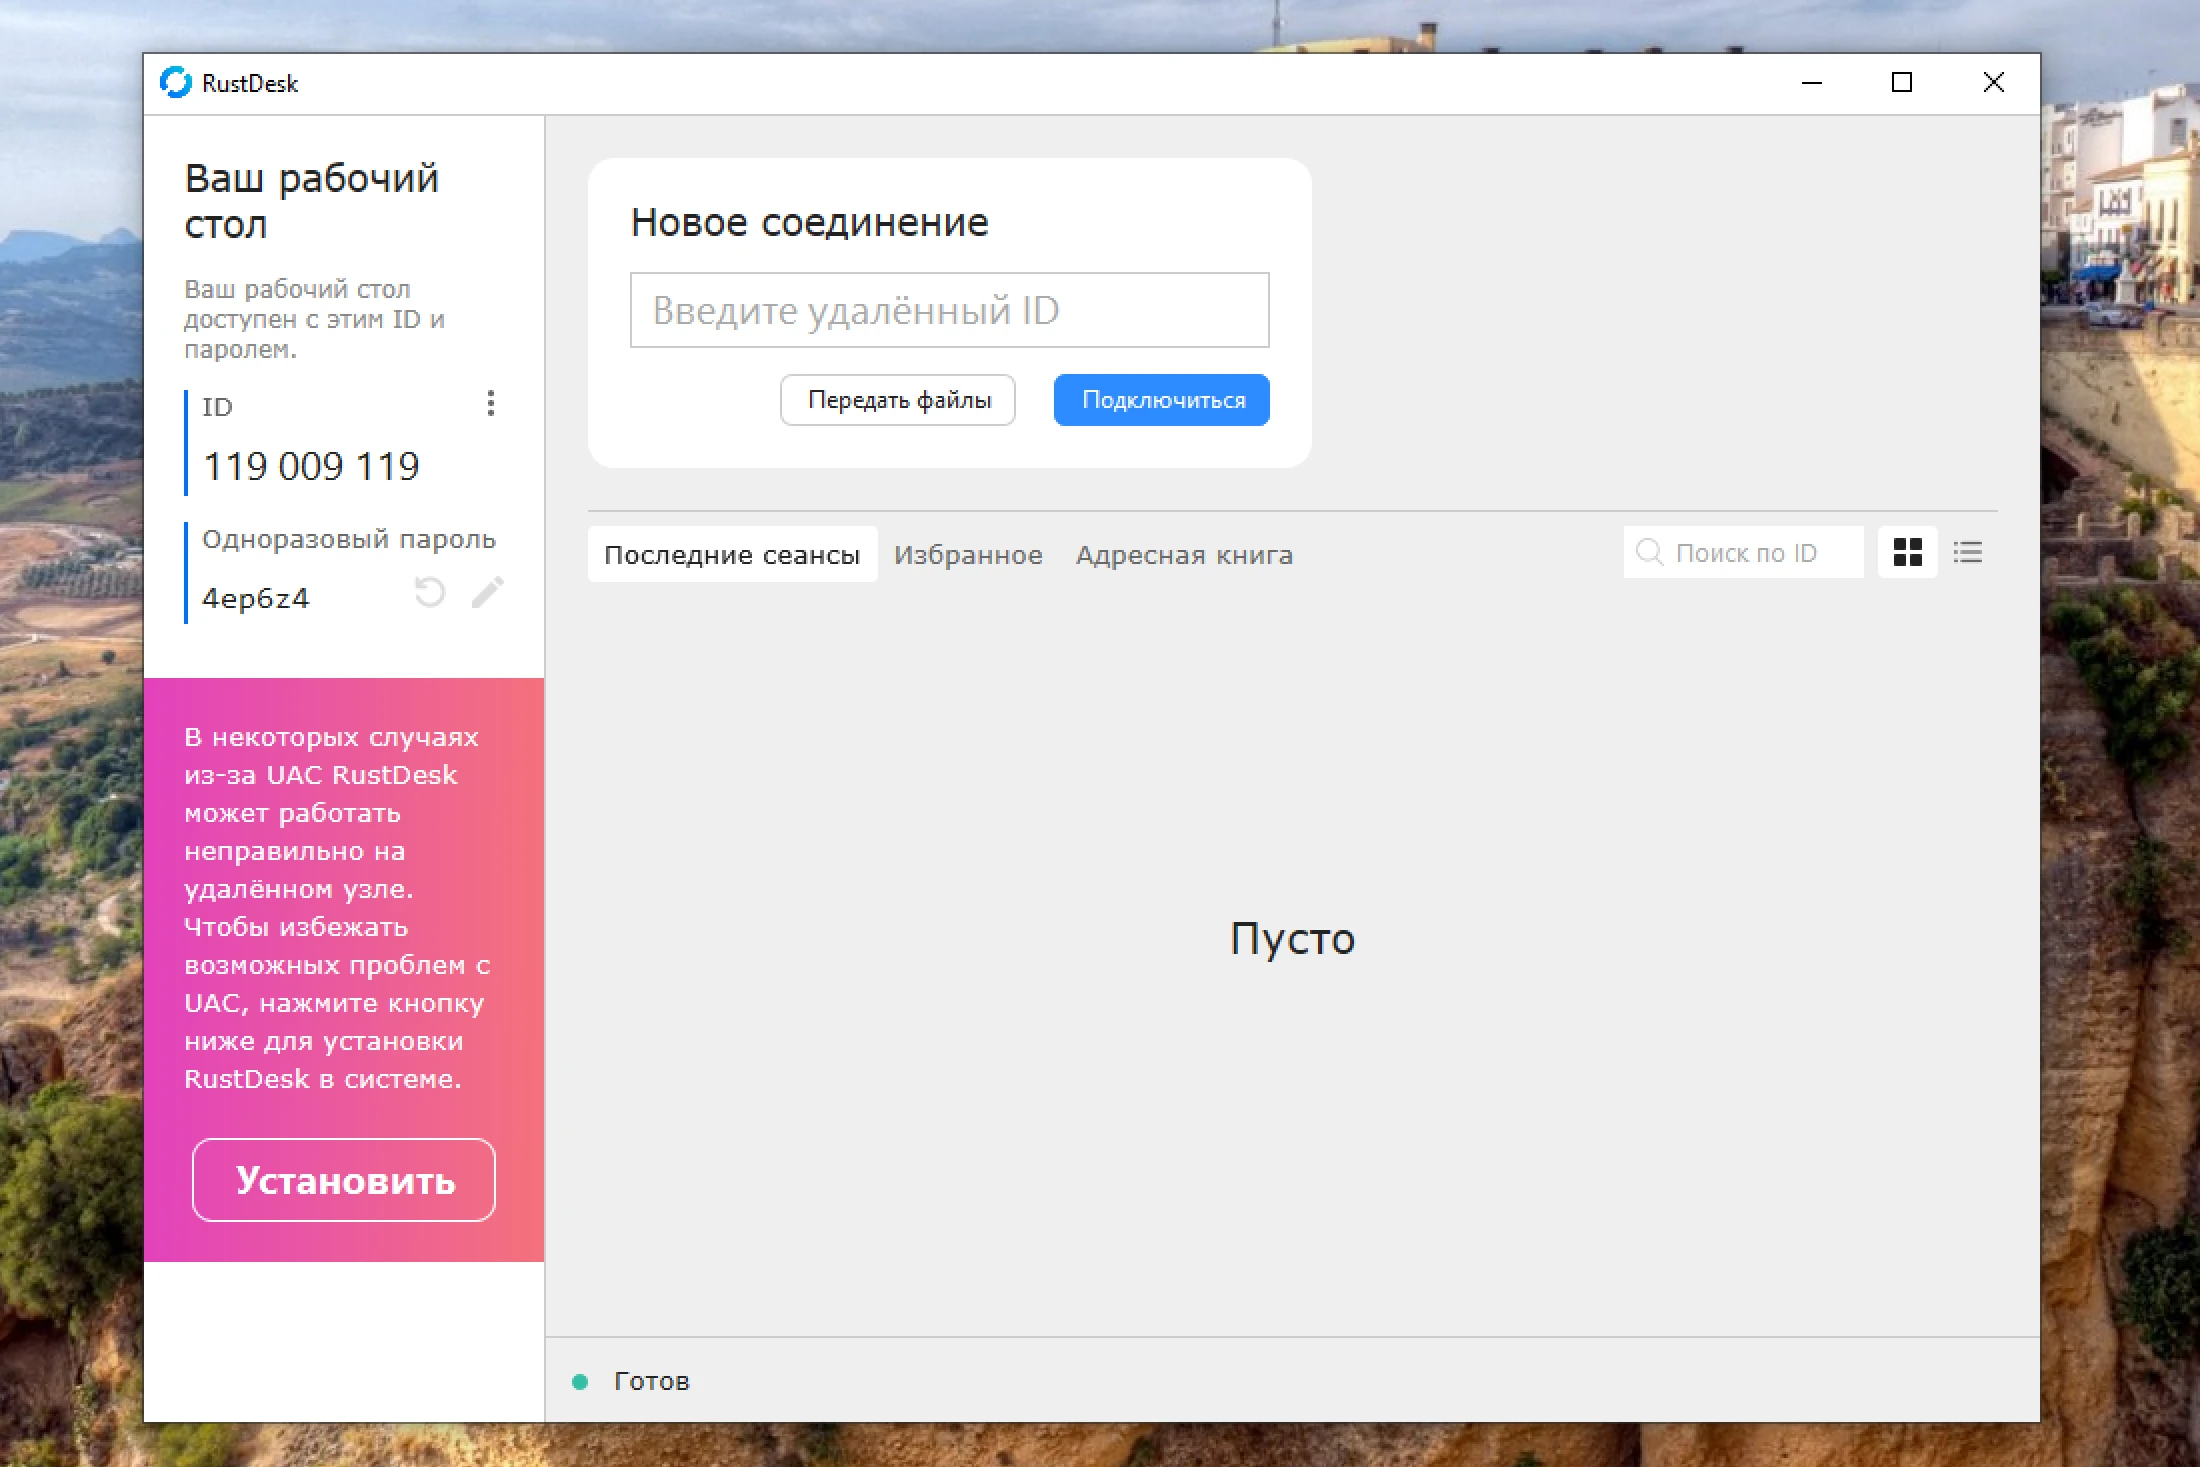Edit the password with pencil icon
Image resolution: width=2200 pixels, height=1467 pixels.
pyautogui.click(x=488, y=592)
